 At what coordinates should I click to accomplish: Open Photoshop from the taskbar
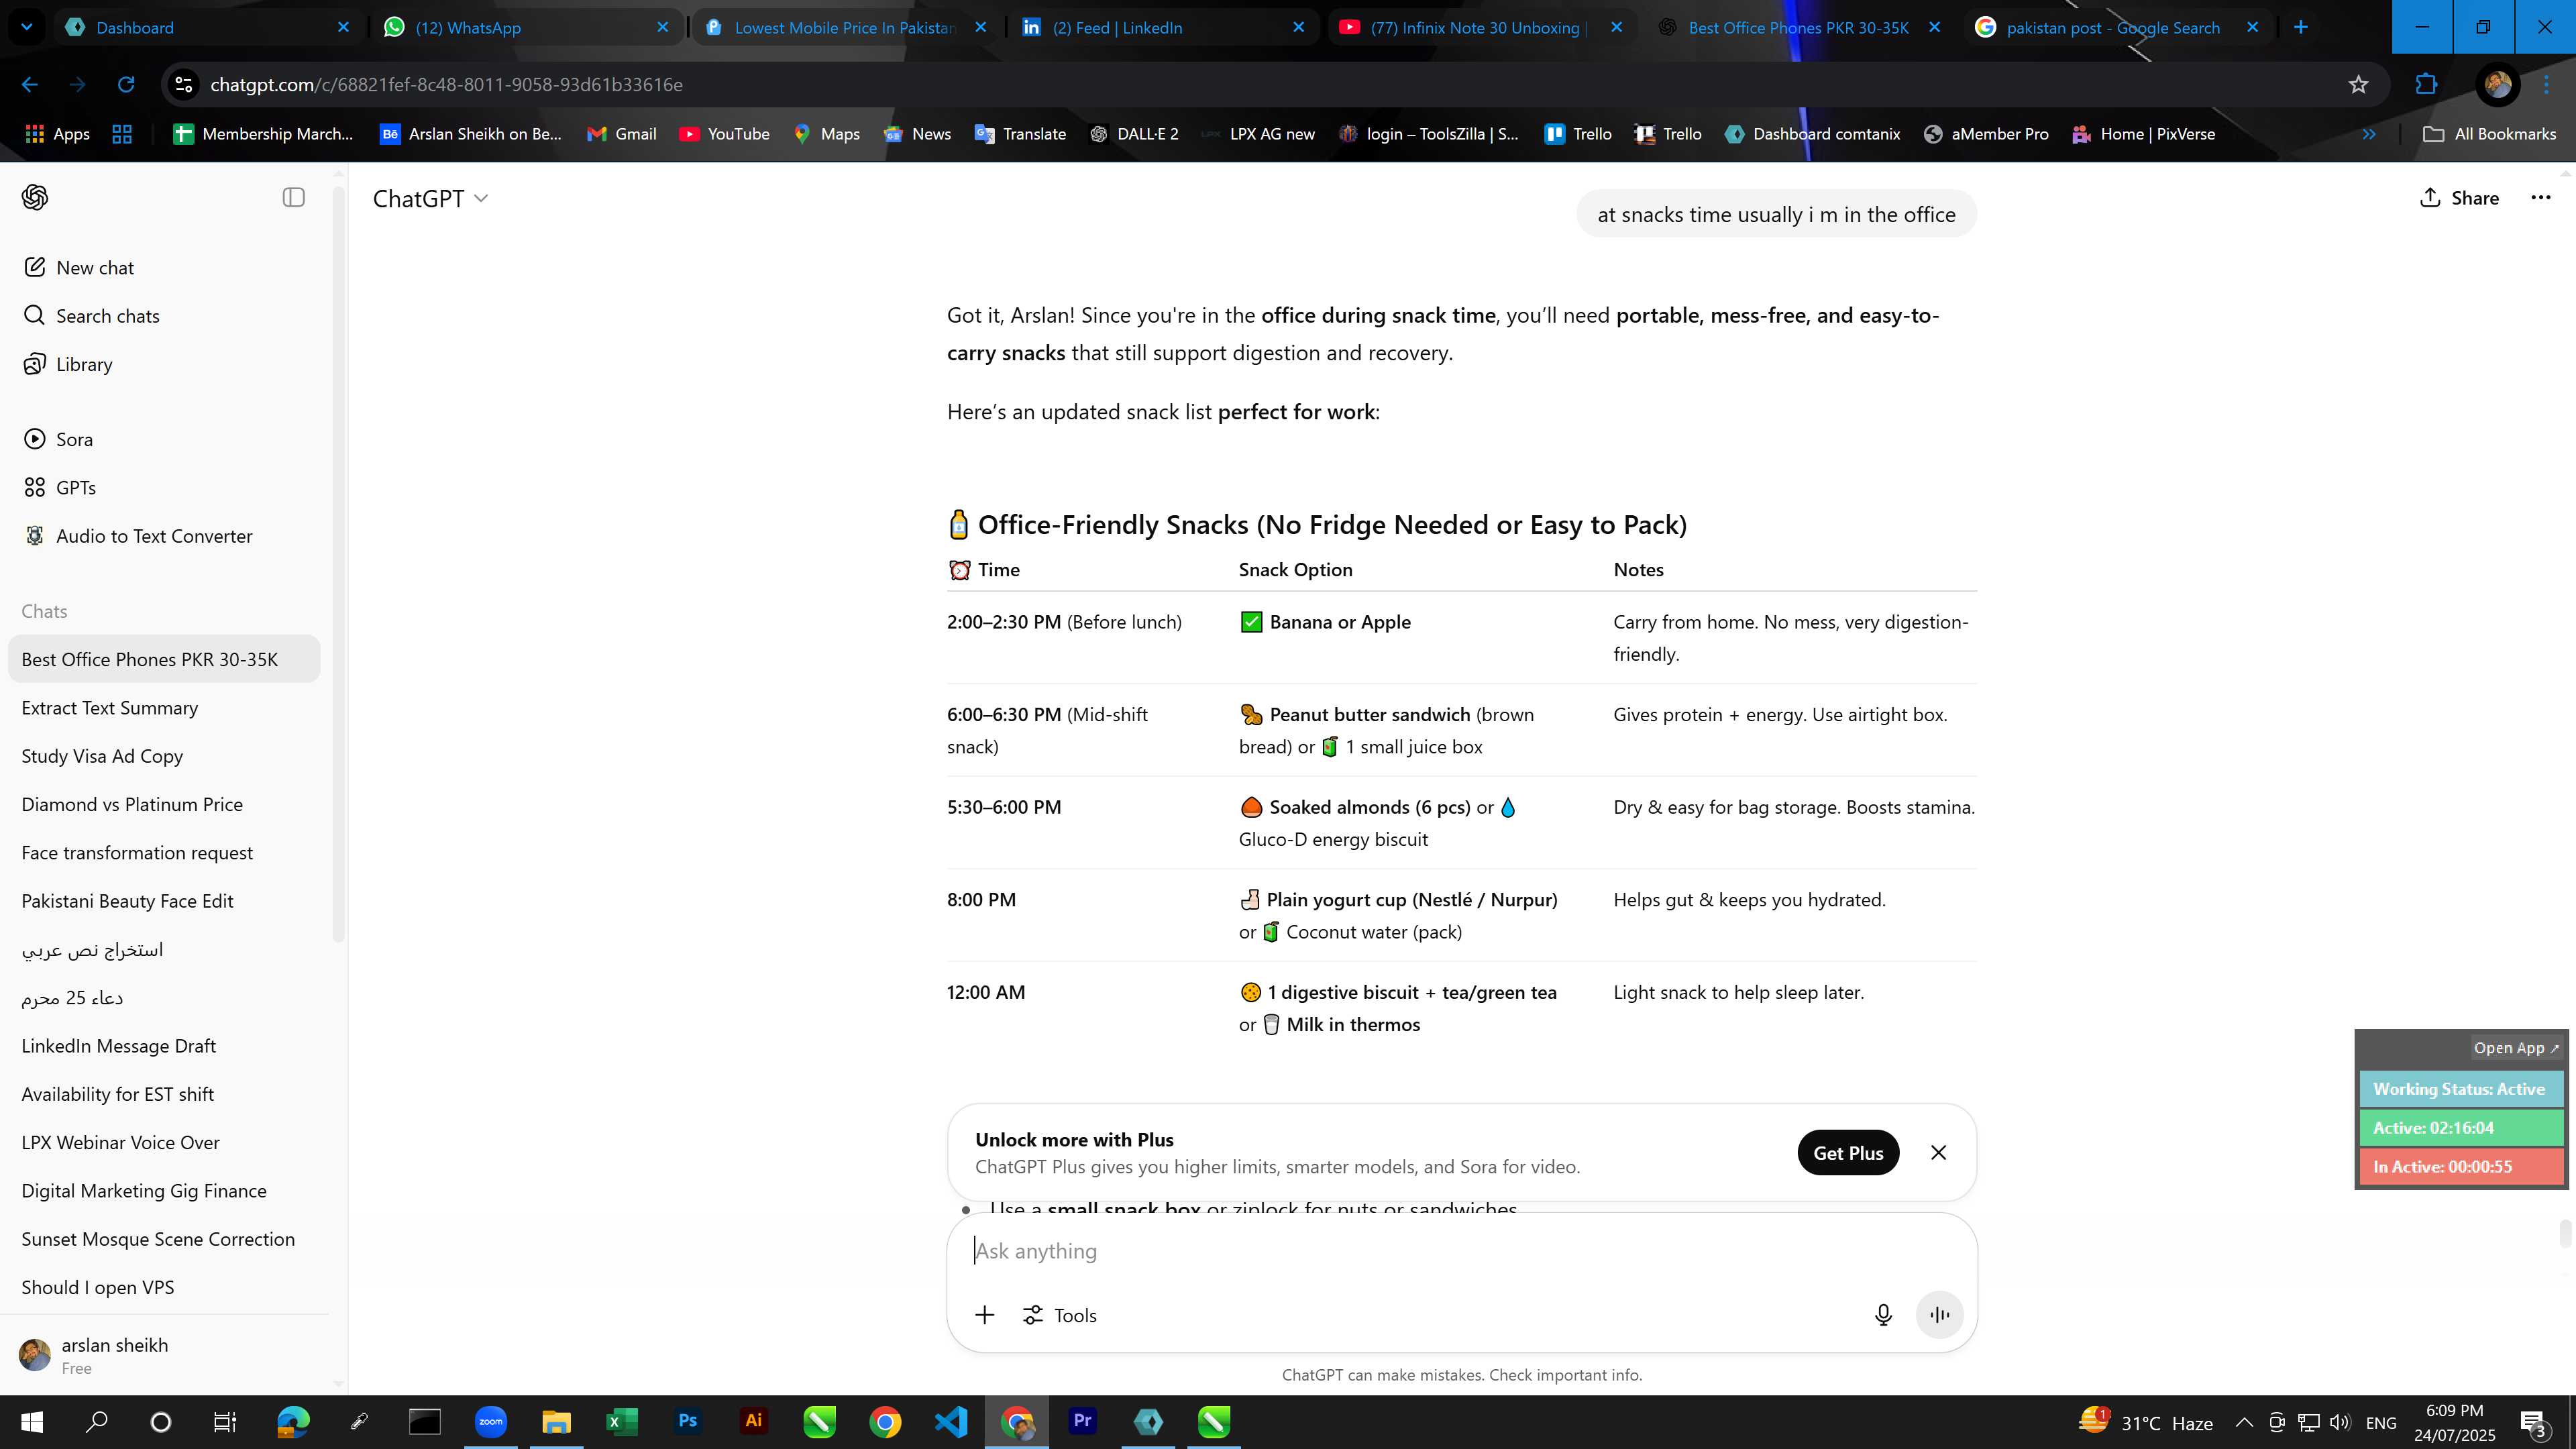687,1421
